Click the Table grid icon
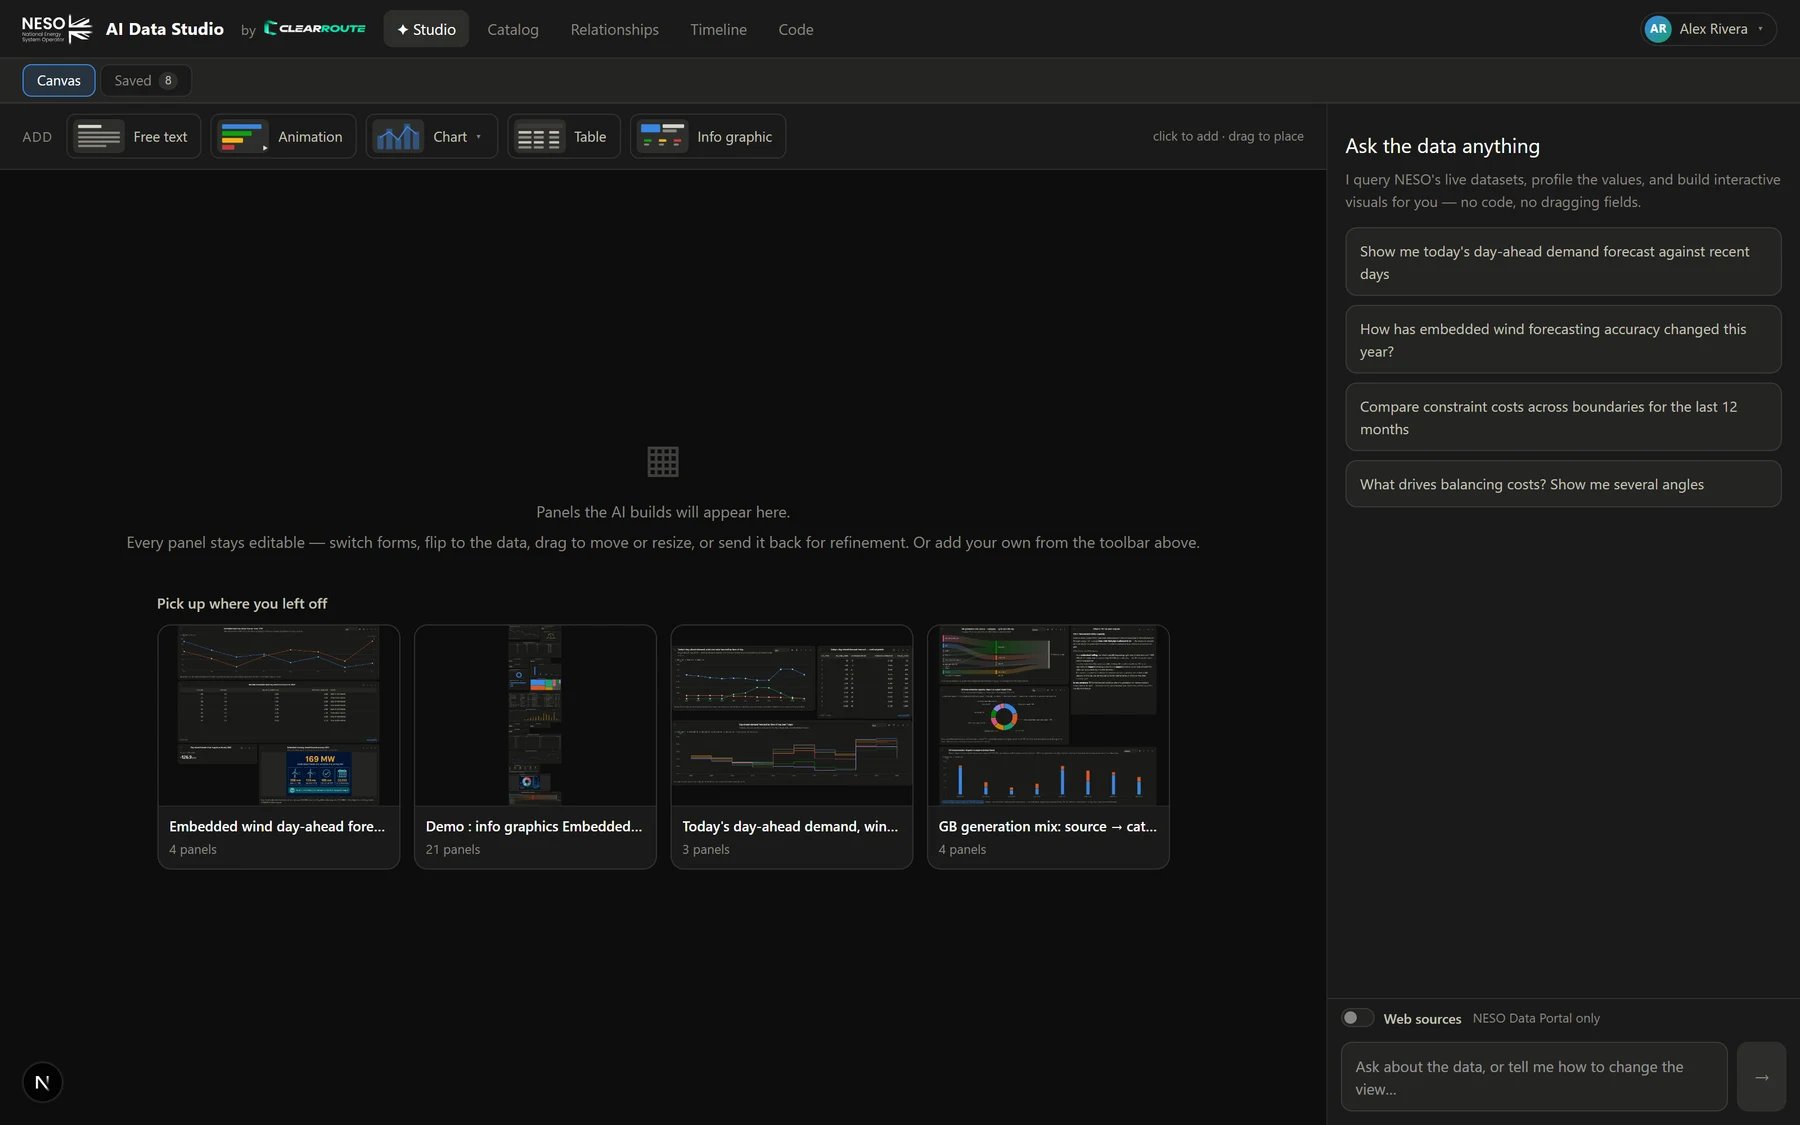This screenshot has height=1125, width=1800. tap(539, 136)
